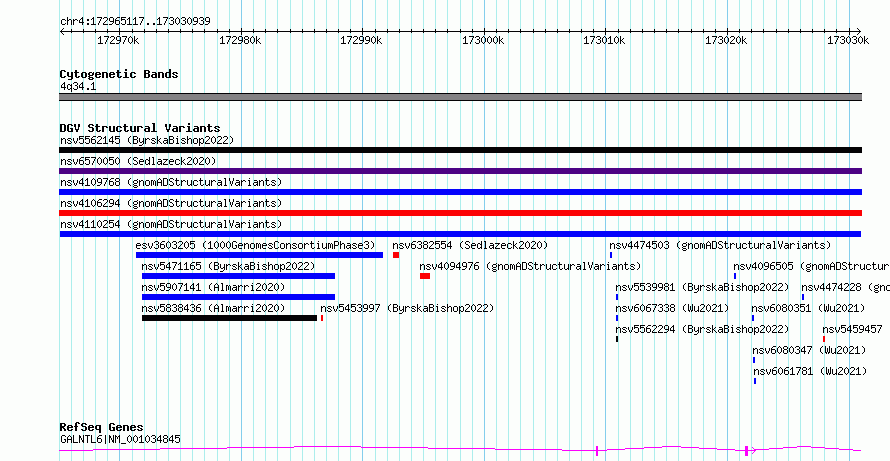Viewport: 890px width, 461px height.
Task: Open the nsv5471165 (ByrskaBishop2022) label
Action: [x=228, y=266]
